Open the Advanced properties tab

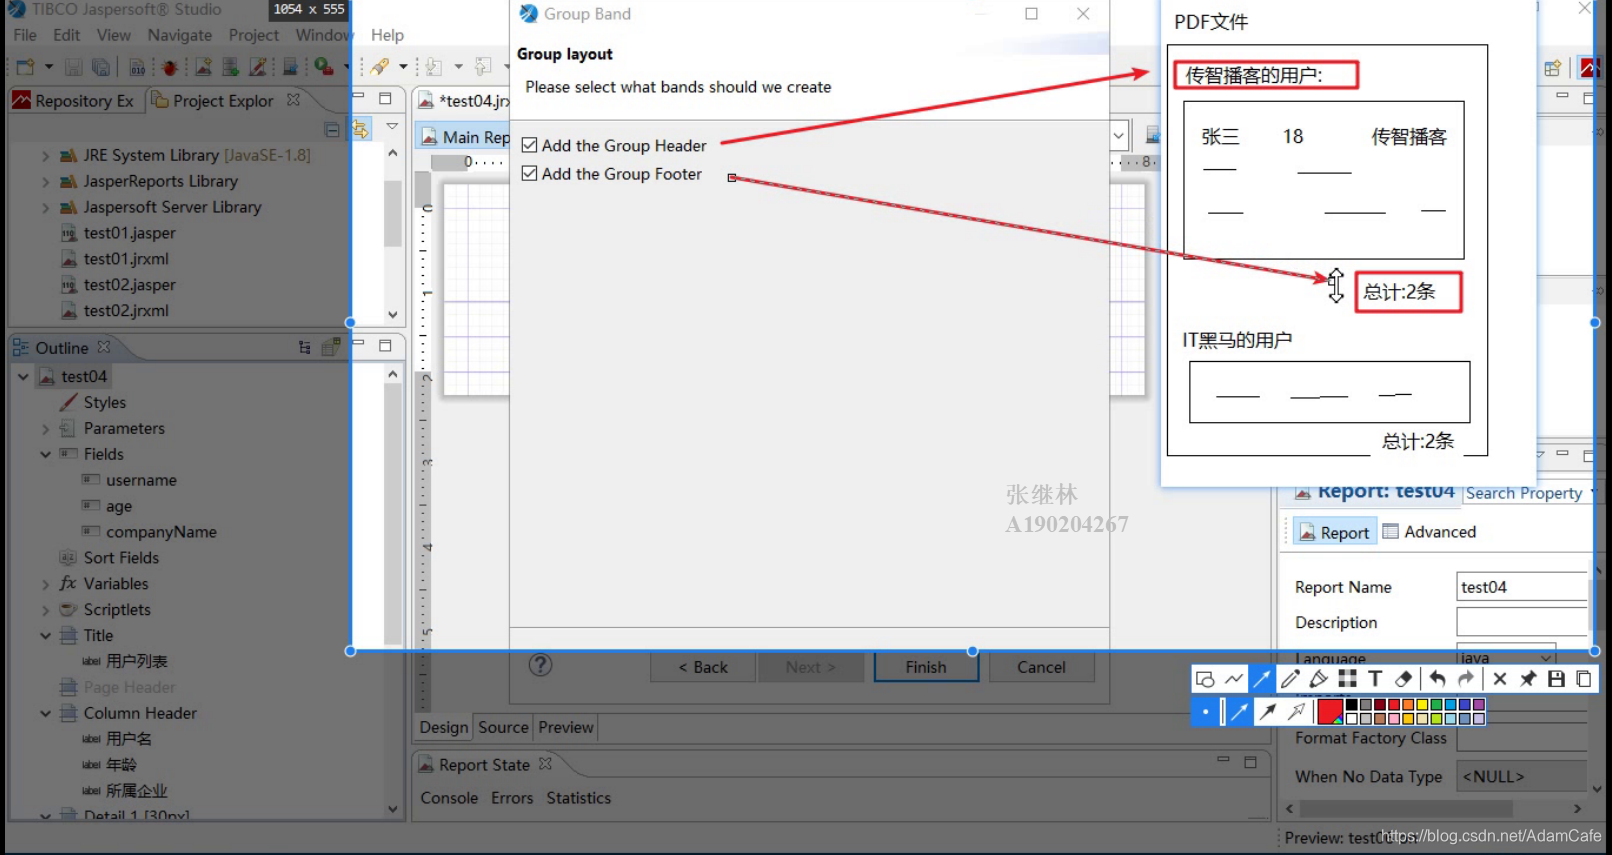(1430, 532)
